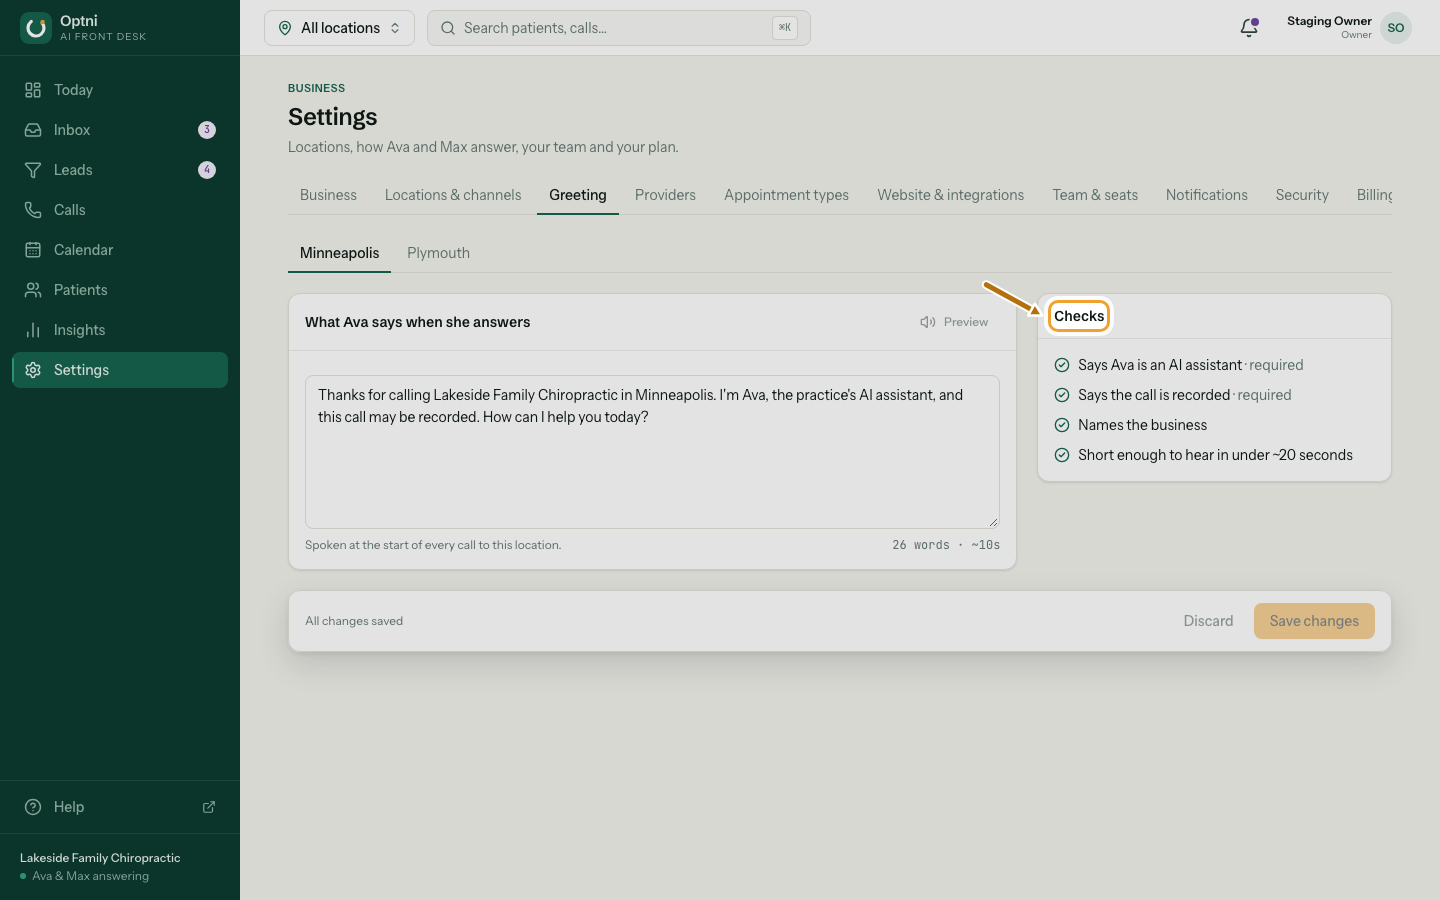Select the Security tab
The image size is (1440, 900).
[x=1302, y=195]
